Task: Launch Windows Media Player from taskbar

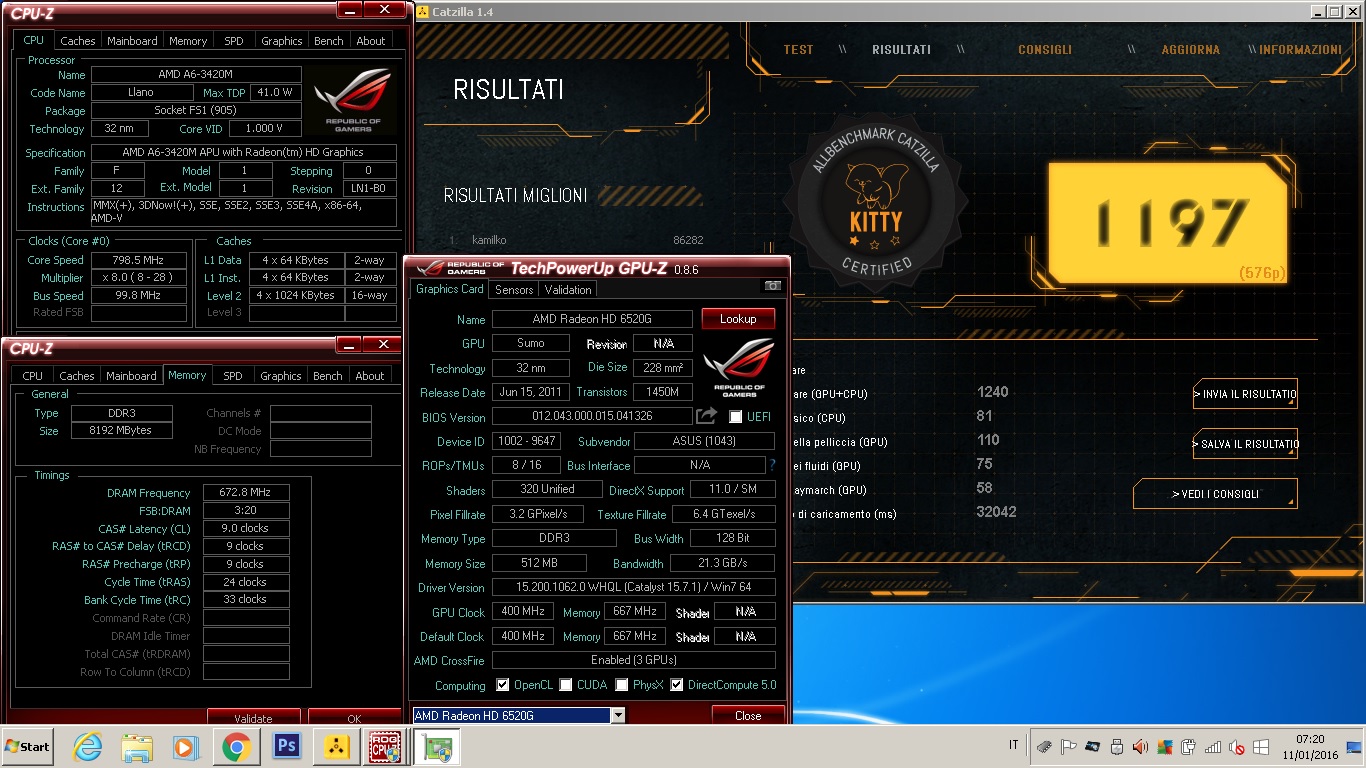Action: tap(186, 746)
